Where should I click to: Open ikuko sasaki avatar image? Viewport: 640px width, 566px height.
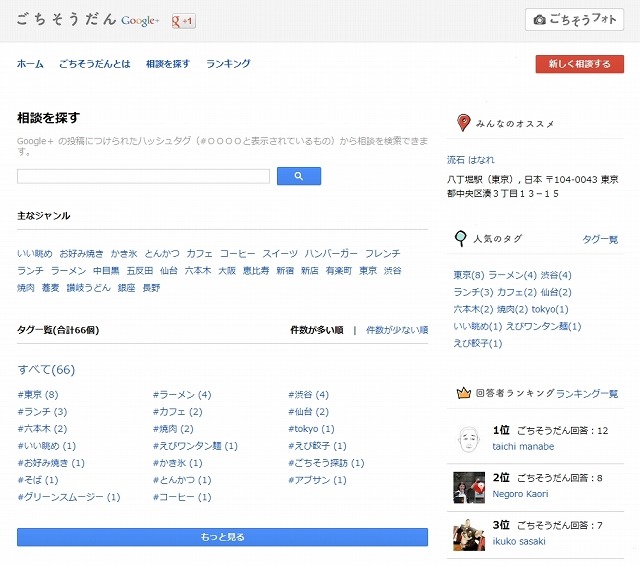click(469, 535)
